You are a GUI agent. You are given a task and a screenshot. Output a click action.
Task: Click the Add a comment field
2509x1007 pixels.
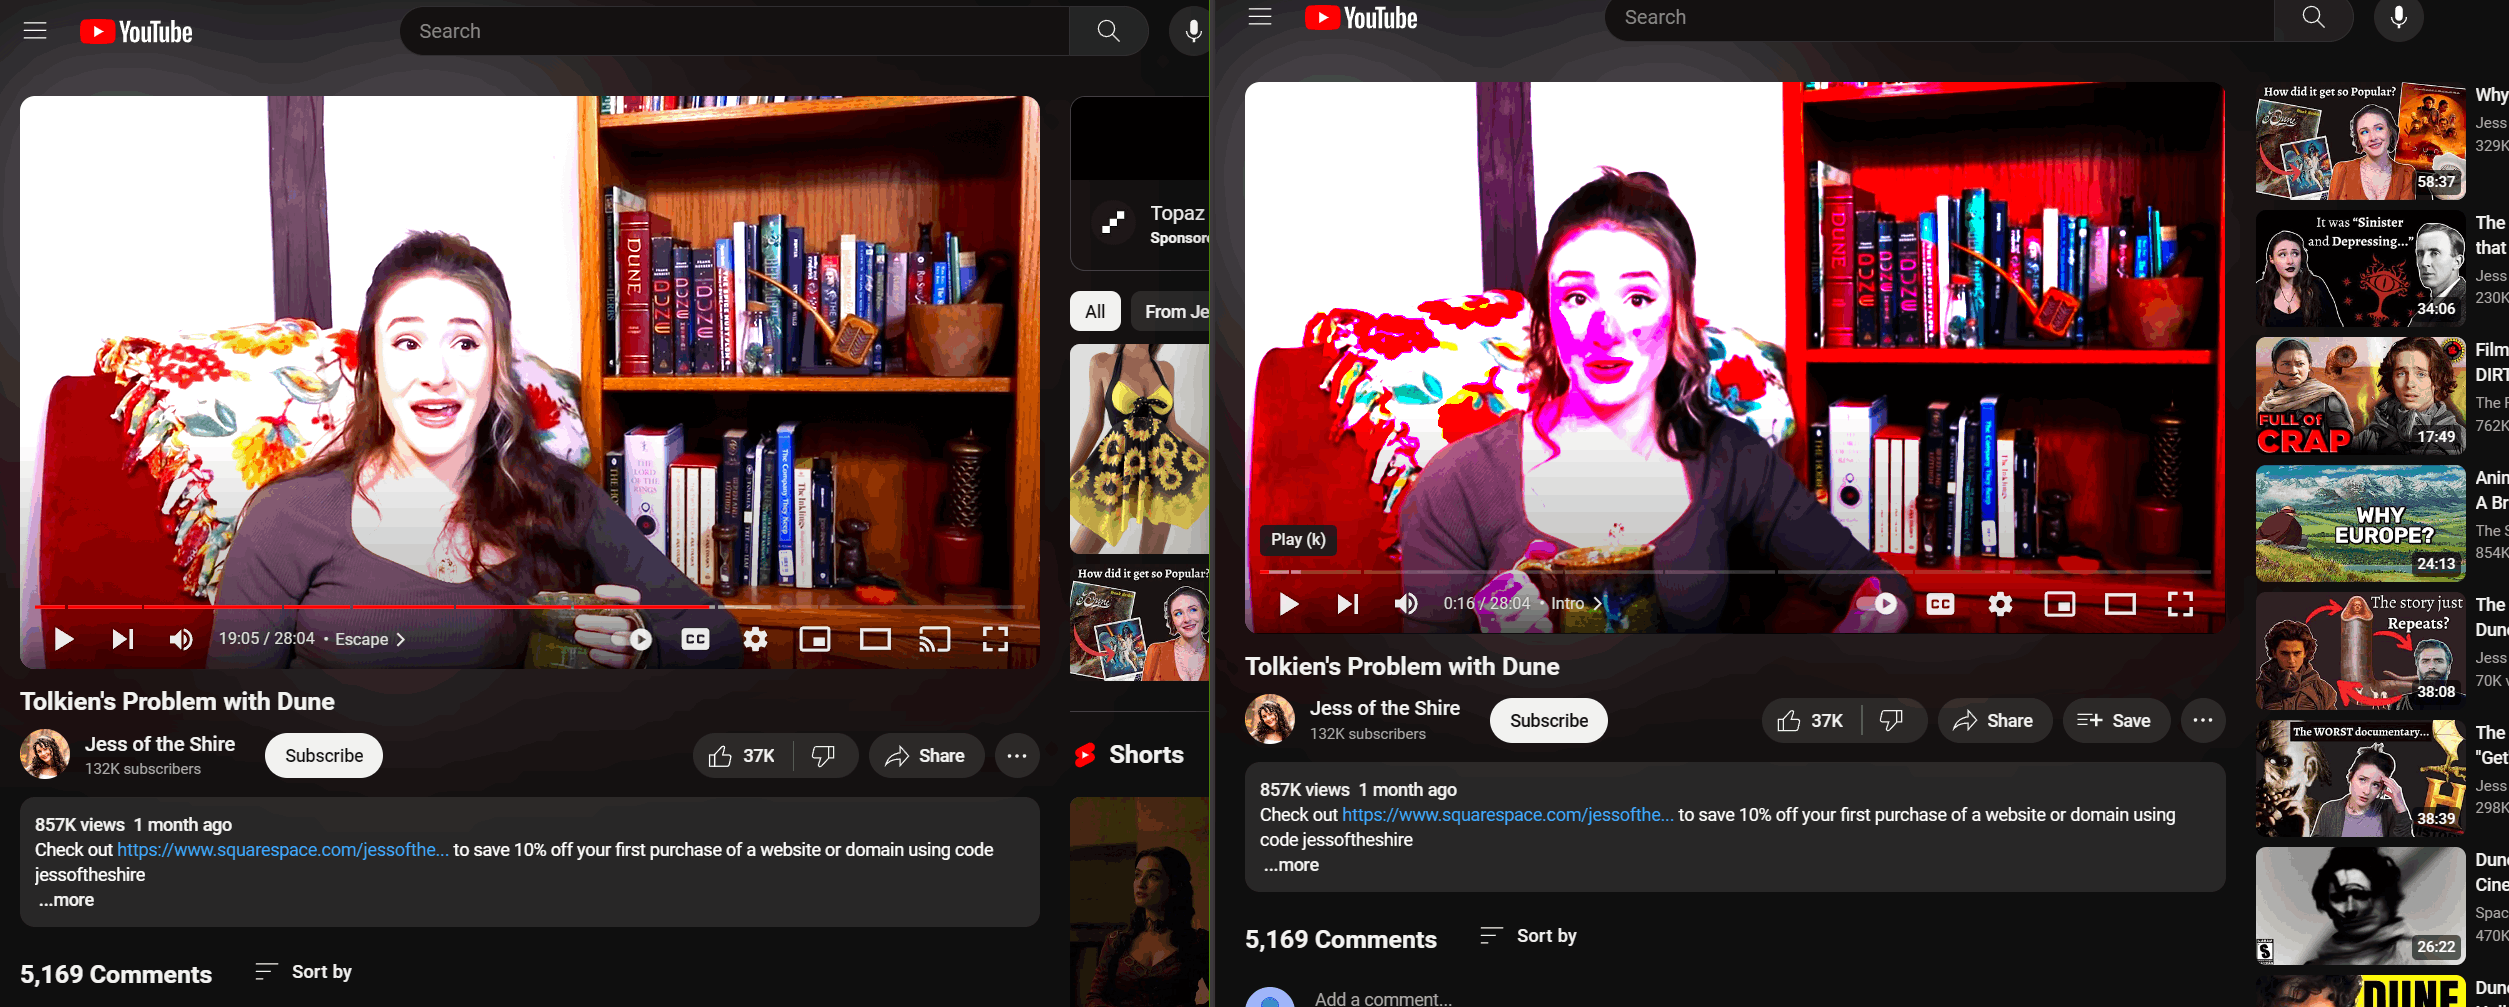1383,999
